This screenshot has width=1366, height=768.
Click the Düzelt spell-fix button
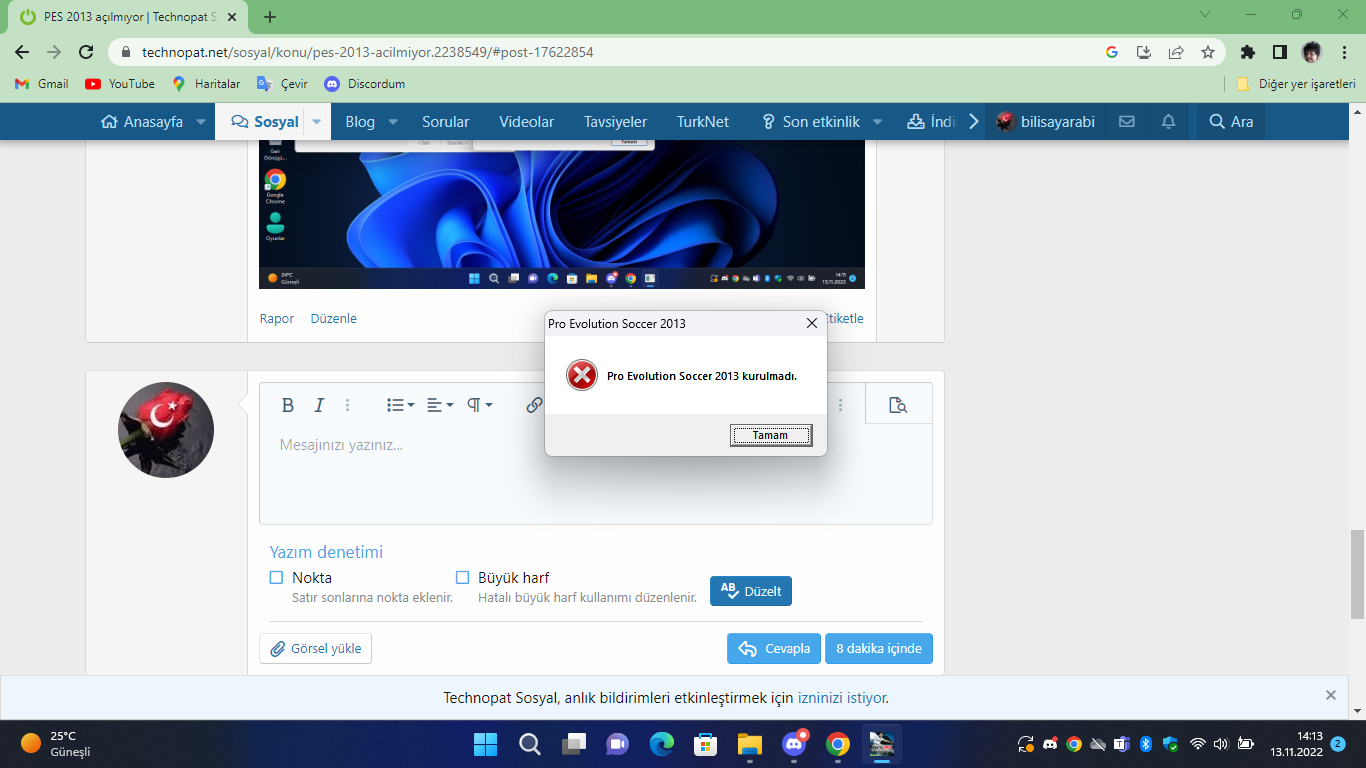[x=751, y=591]
